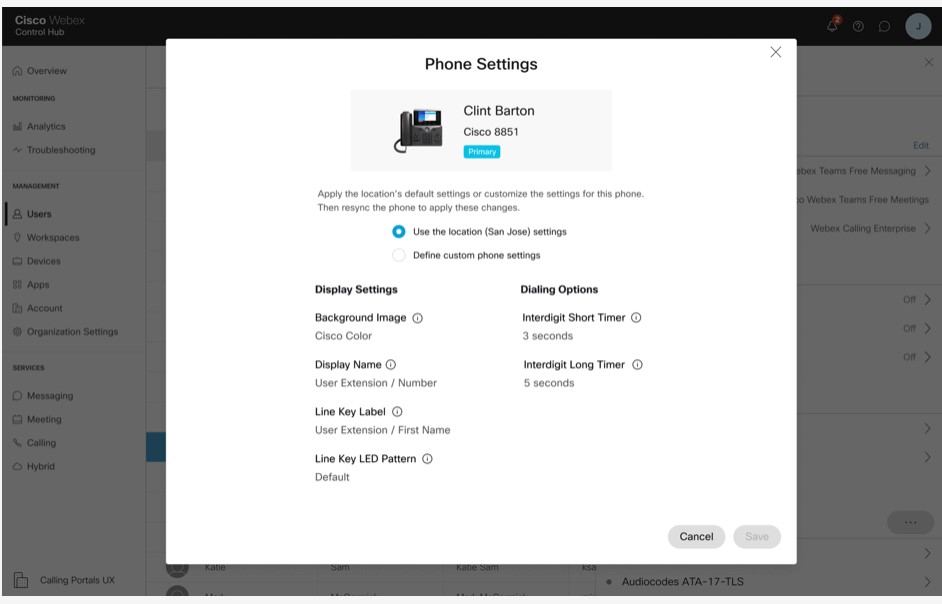Click info icon beside Line Key LED Pattern
Viewport: 942px width, 604px height.
(427, 459)
